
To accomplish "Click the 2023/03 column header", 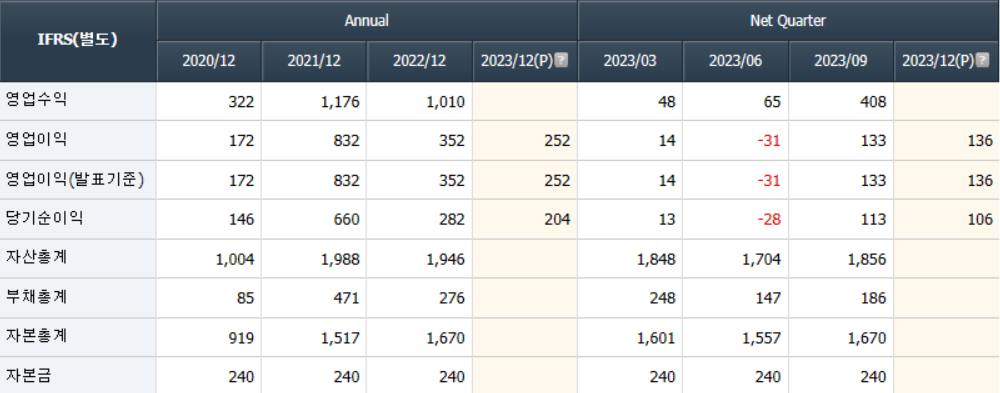I will [x=630, y=61].
